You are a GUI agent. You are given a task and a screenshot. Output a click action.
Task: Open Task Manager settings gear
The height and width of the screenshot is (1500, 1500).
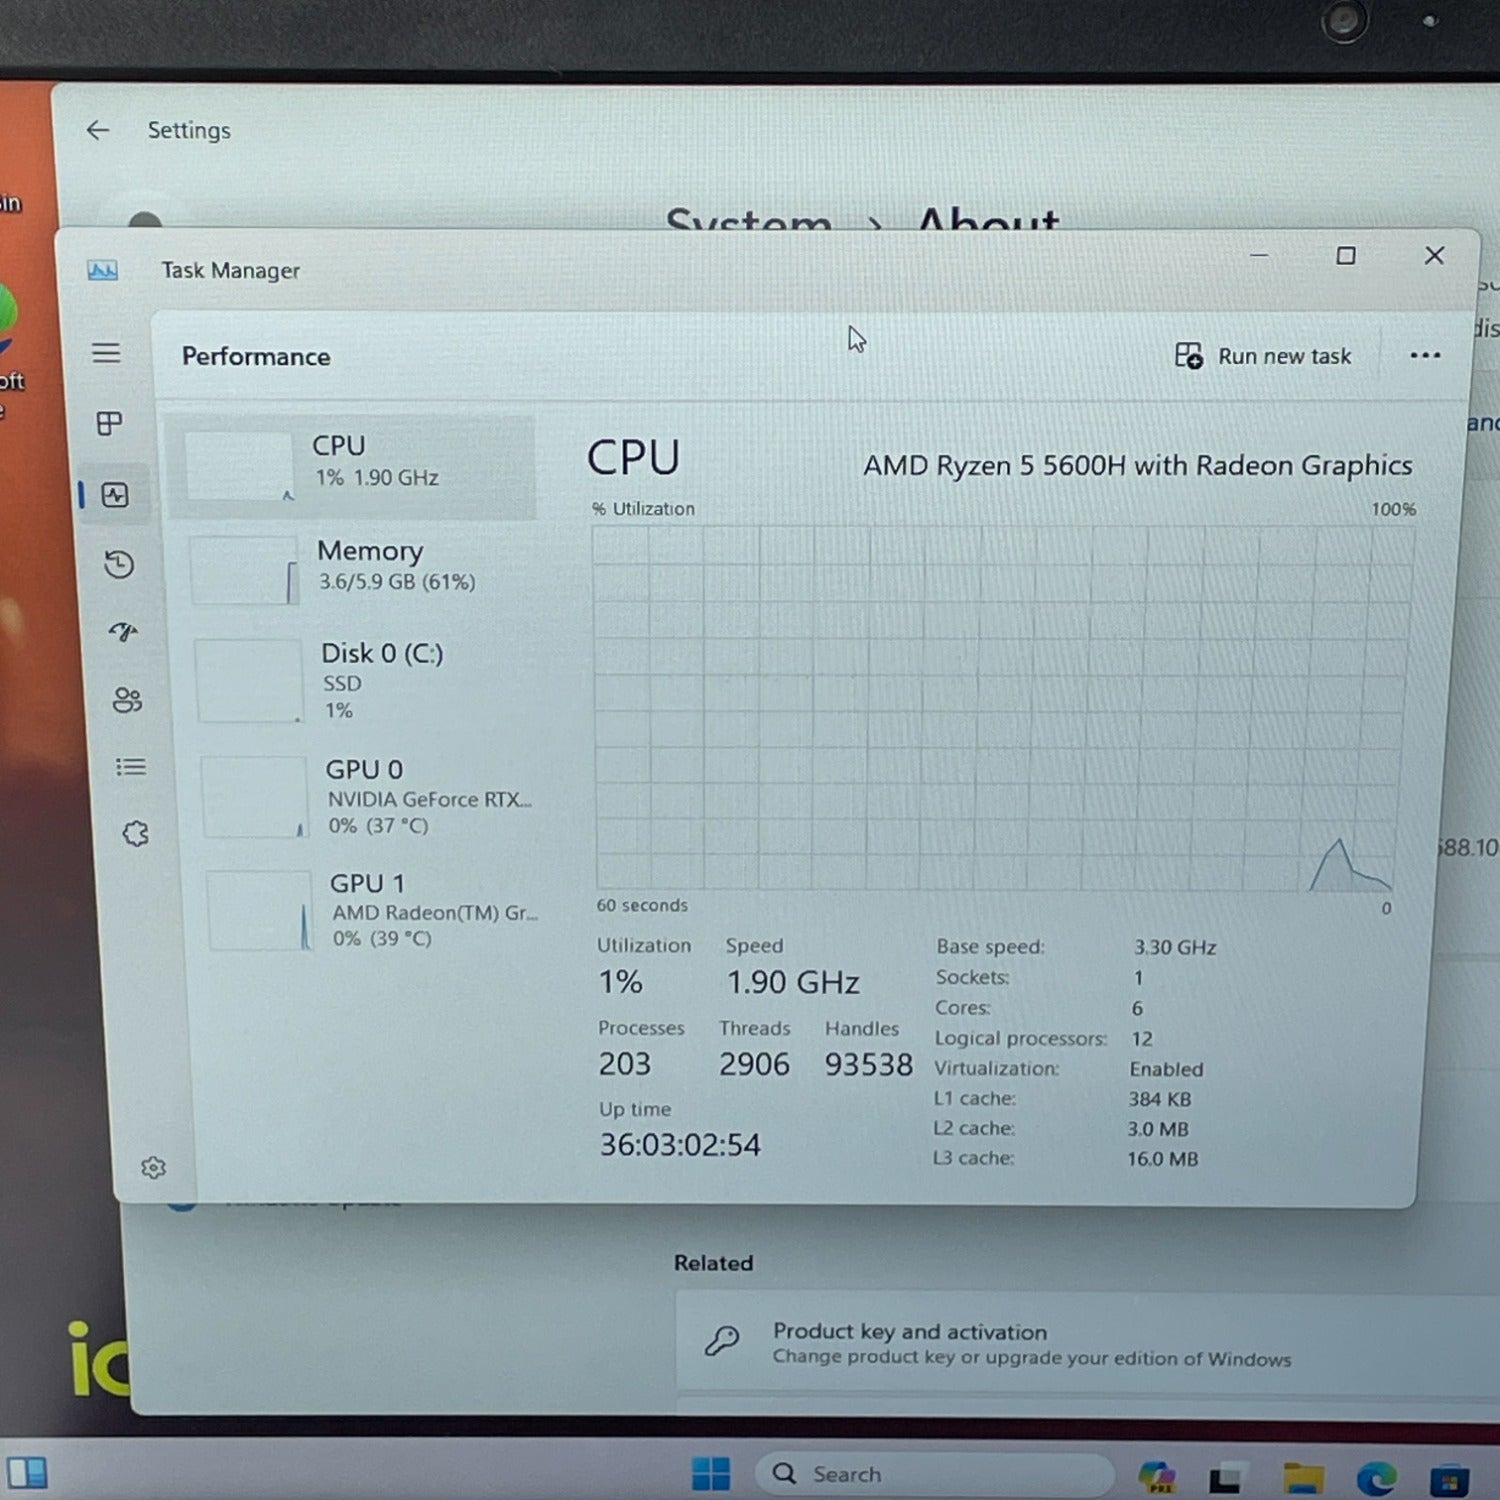pyautogui.click(x=153, y=1167)
